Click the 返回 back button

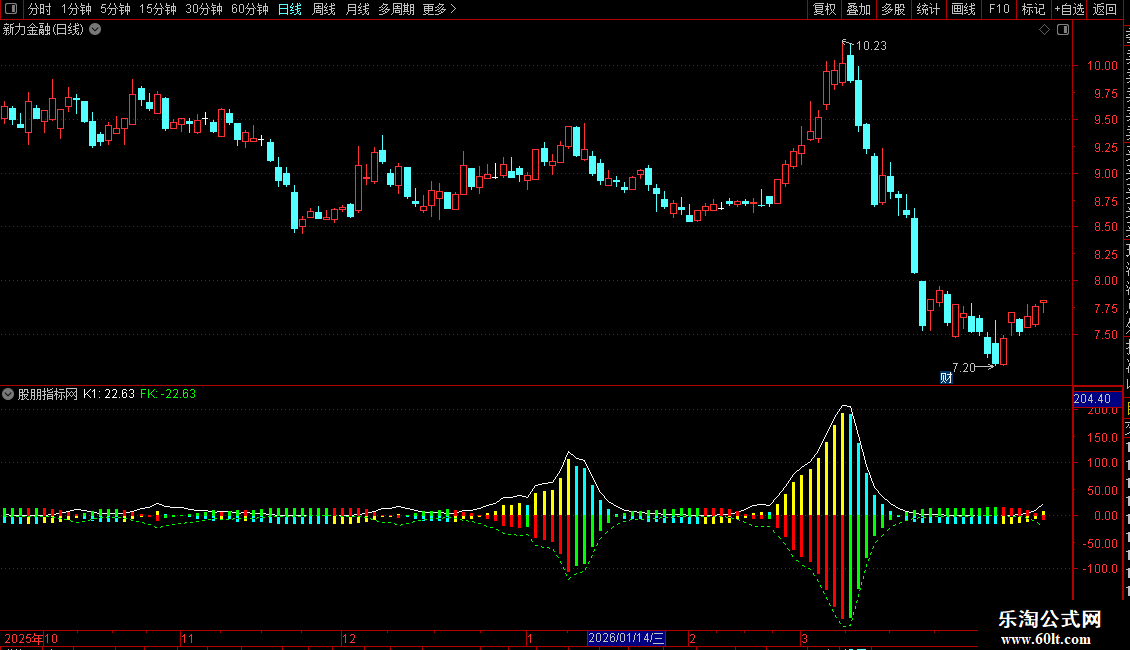(x=1104, y=9)
